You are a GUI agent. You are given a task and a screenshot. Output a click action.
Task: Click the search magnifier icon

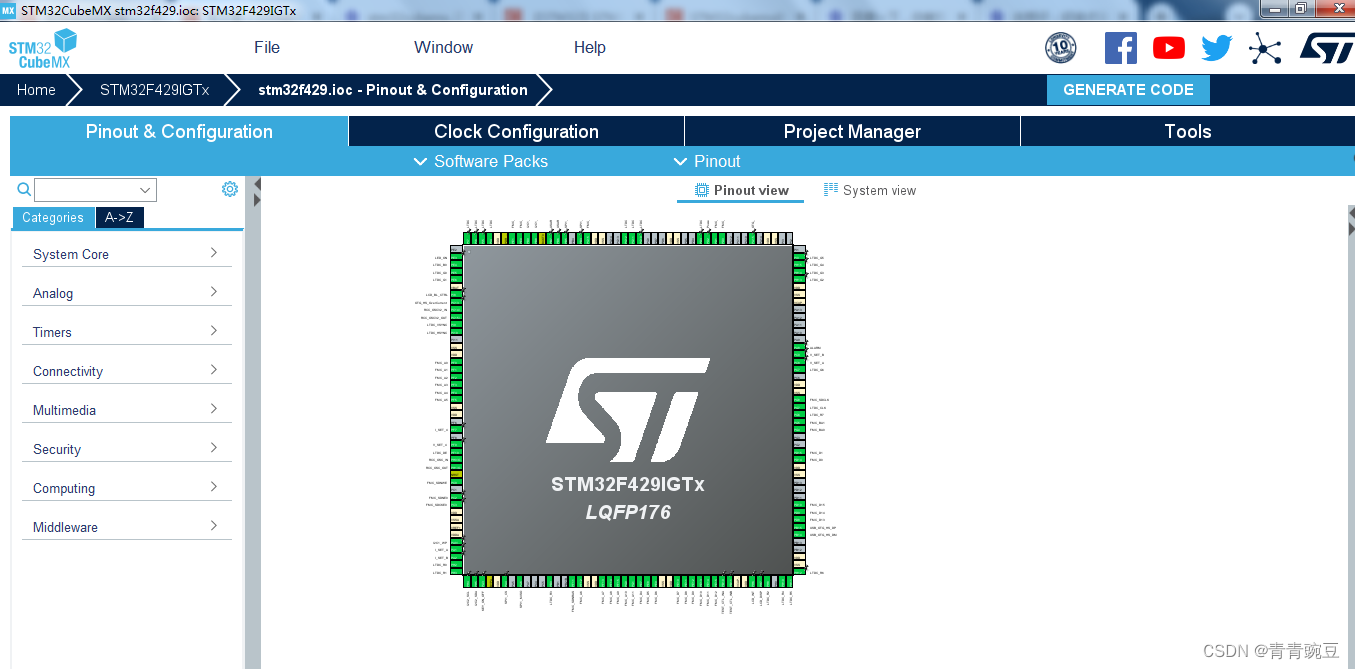[24, 189]
